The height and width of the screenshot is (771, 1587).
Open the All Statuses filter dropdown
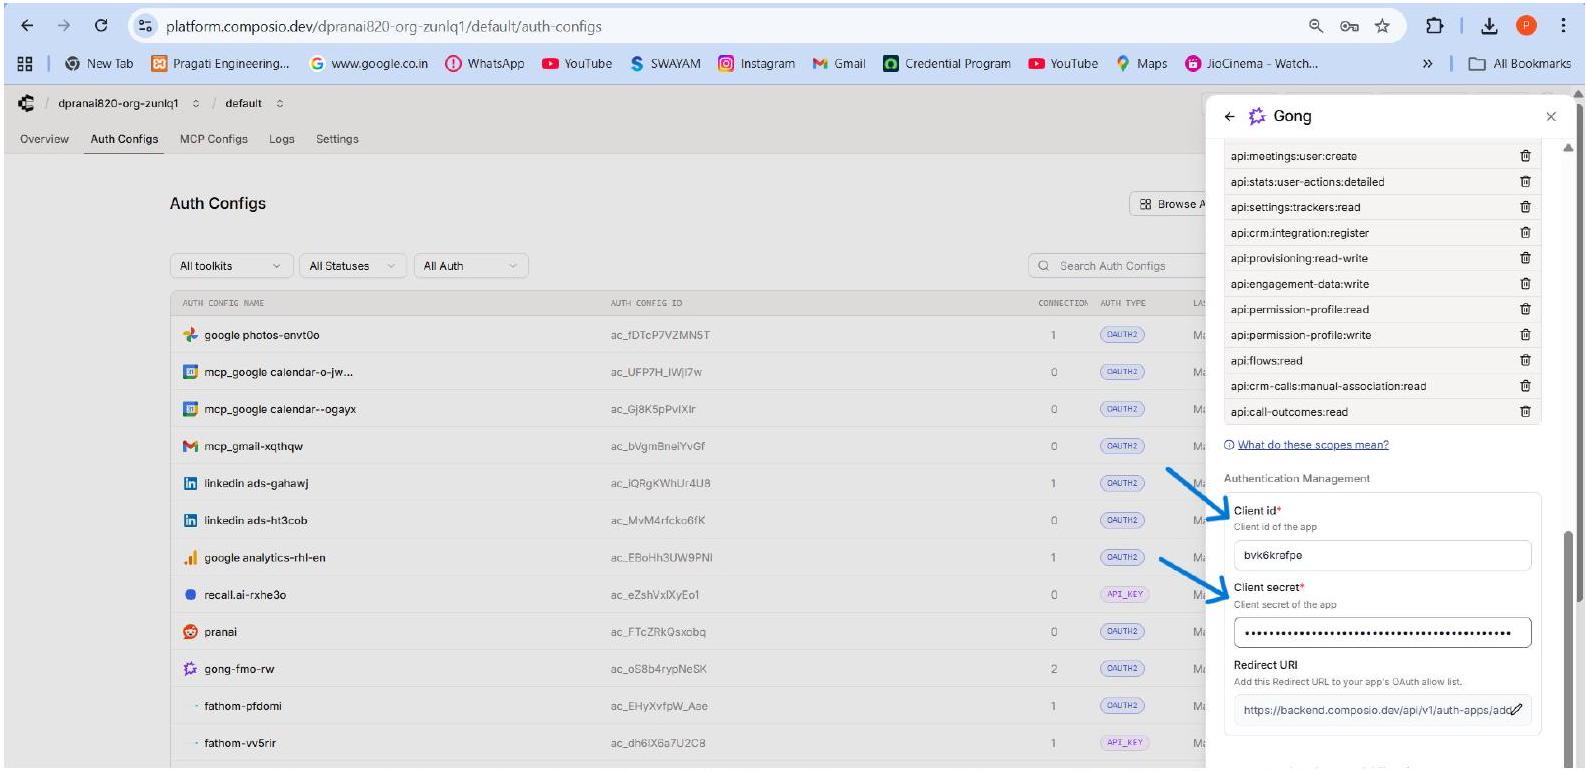coord(353,266)
